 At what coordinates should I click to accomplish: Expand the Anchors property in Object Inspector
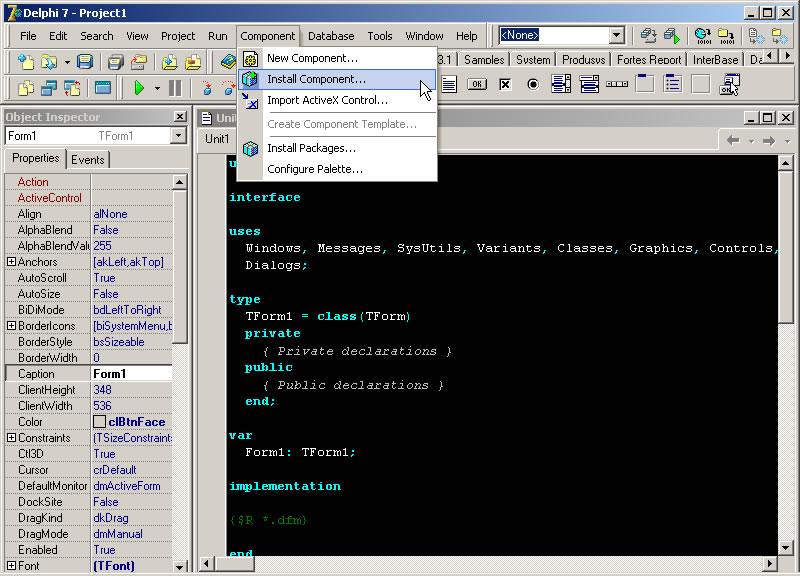click(x=9, y=262)
